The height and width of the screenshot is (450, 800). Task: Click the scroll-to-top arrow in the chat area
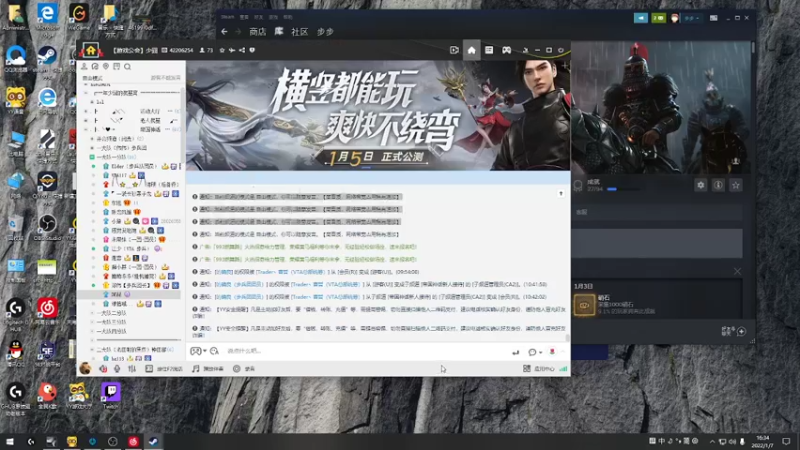tap(561, 193)
